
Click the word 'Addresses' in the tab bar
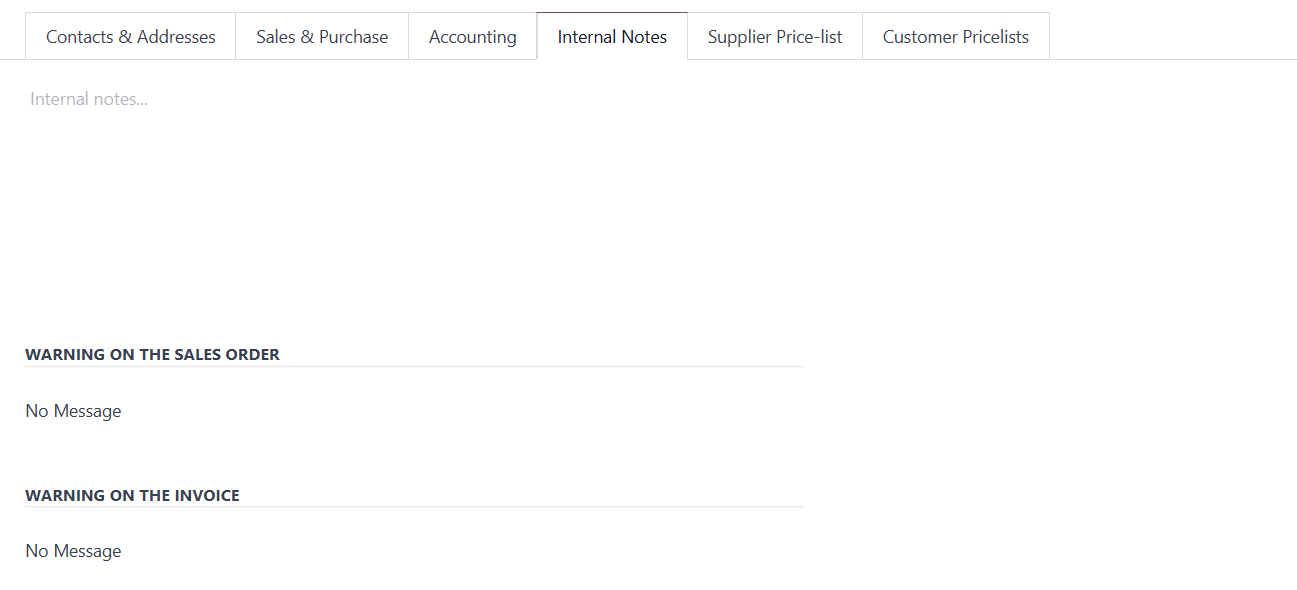[x=176, y=37]
